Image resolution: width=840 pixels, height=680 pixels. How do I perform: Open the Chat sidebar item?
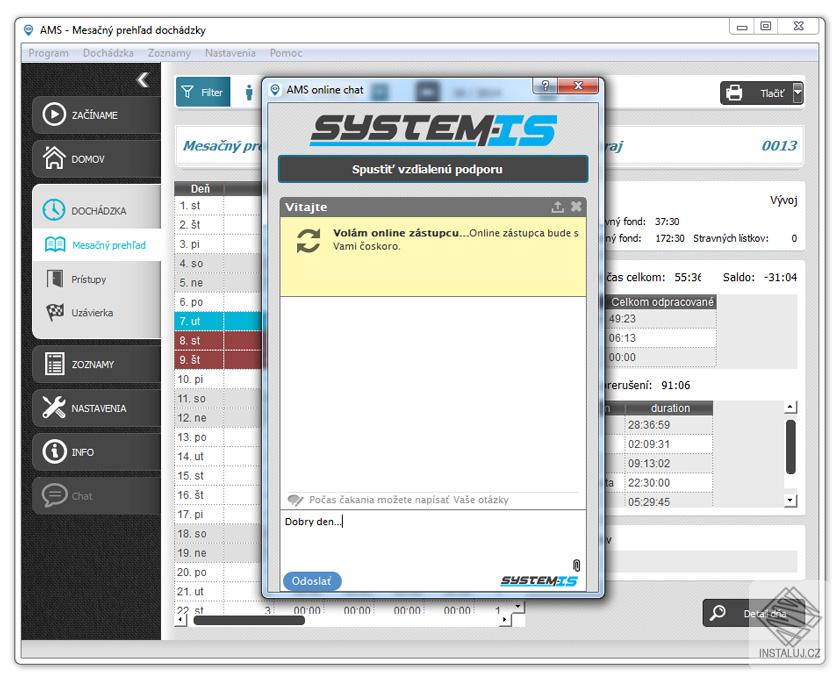[96, 496]
